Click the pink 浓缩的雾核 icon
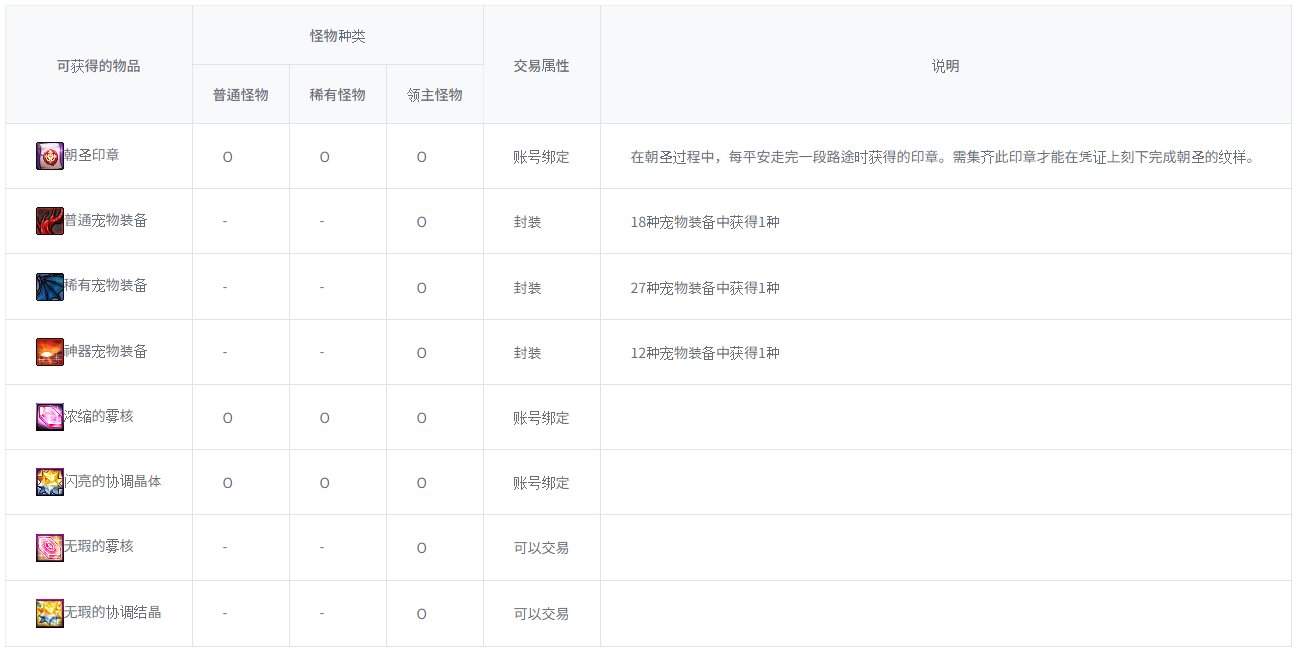 pos(49,417)
